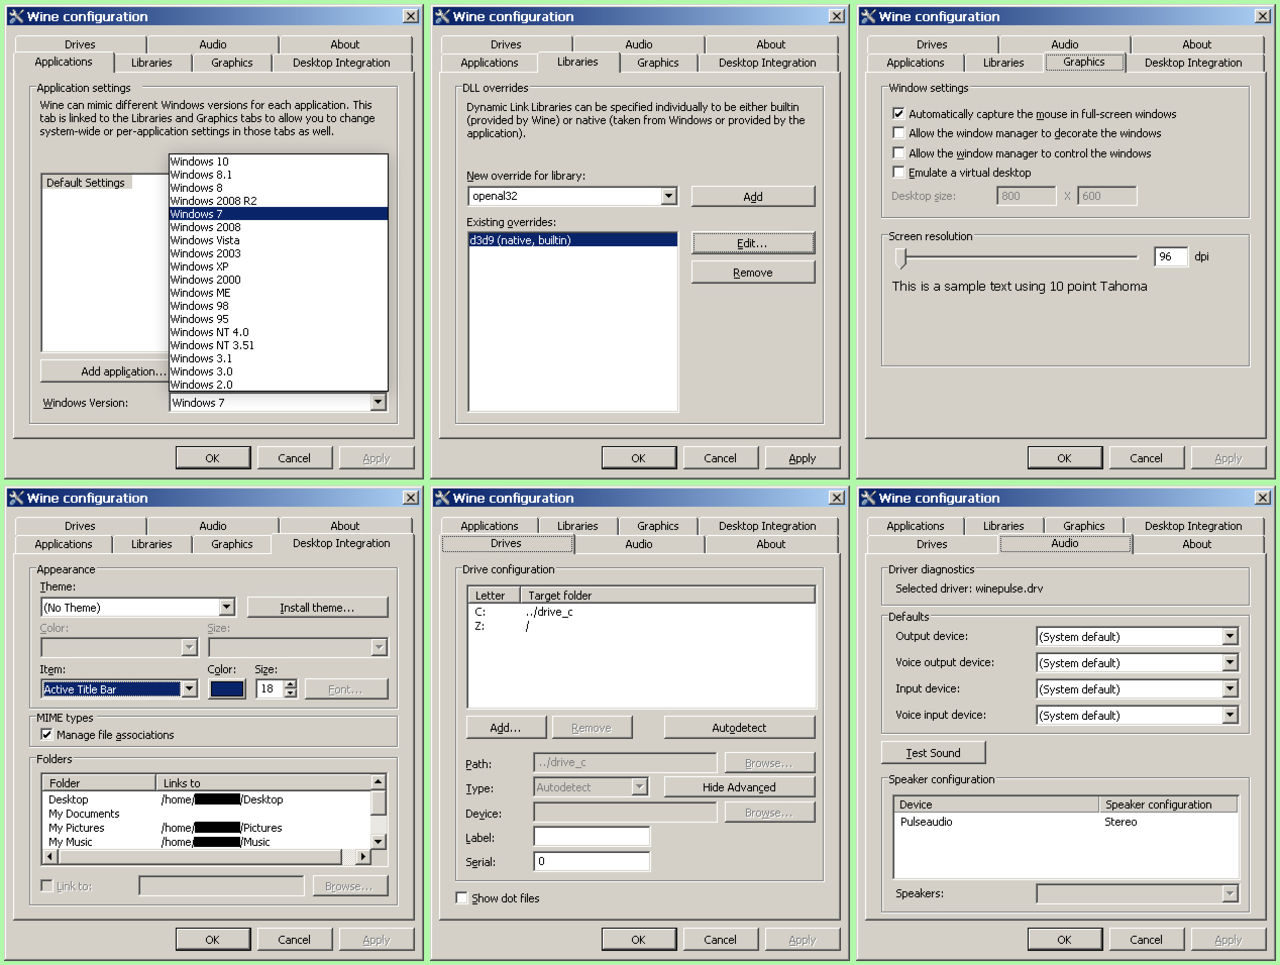Uncheck Manage file associations
1280x965 pixels.
(x=47, y=734)
